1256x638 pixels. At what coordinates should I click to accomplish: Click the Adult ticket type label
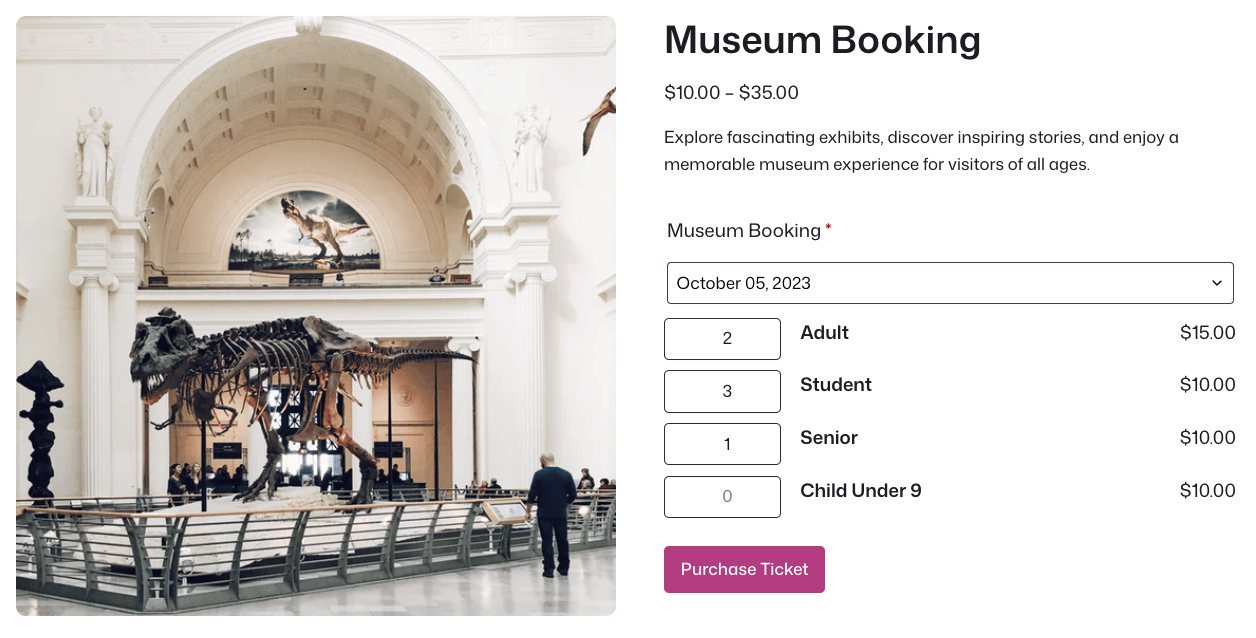pyautogui.click(x=824, y=333)
